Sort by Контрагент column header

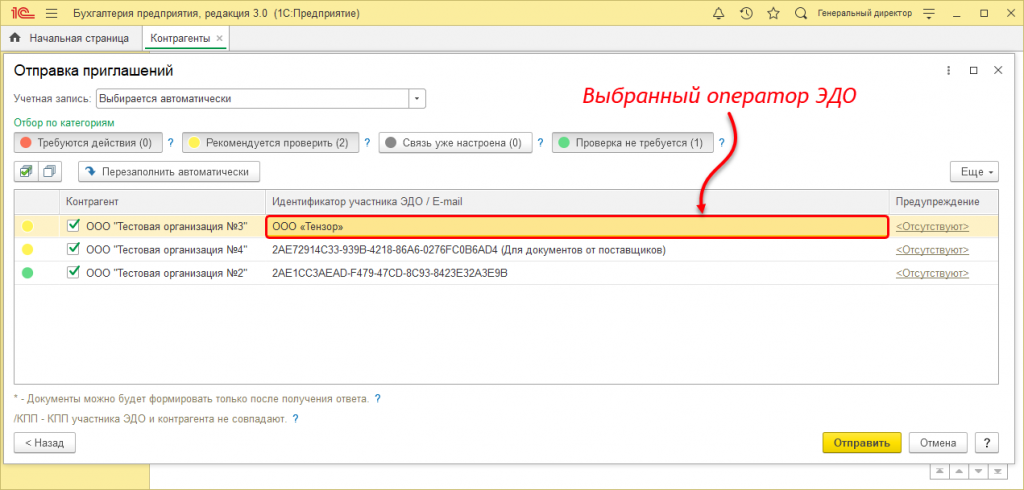coord(163,202)
